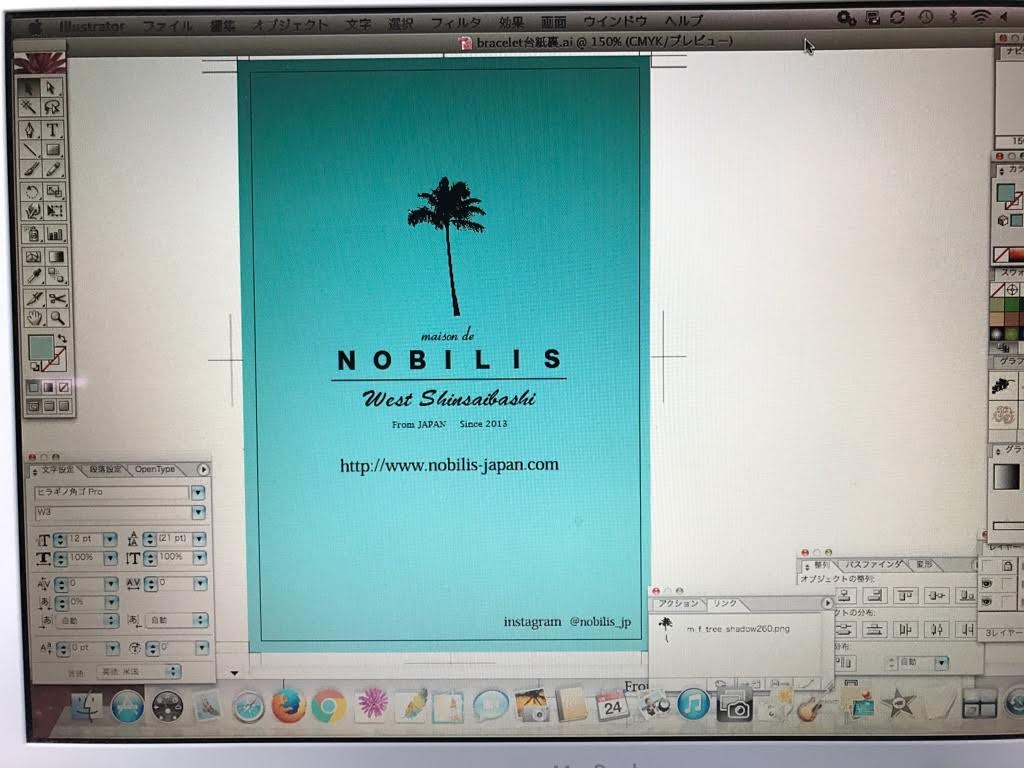
Task: Click the swap fill and stroke arrows
Action: pos(62,338)
